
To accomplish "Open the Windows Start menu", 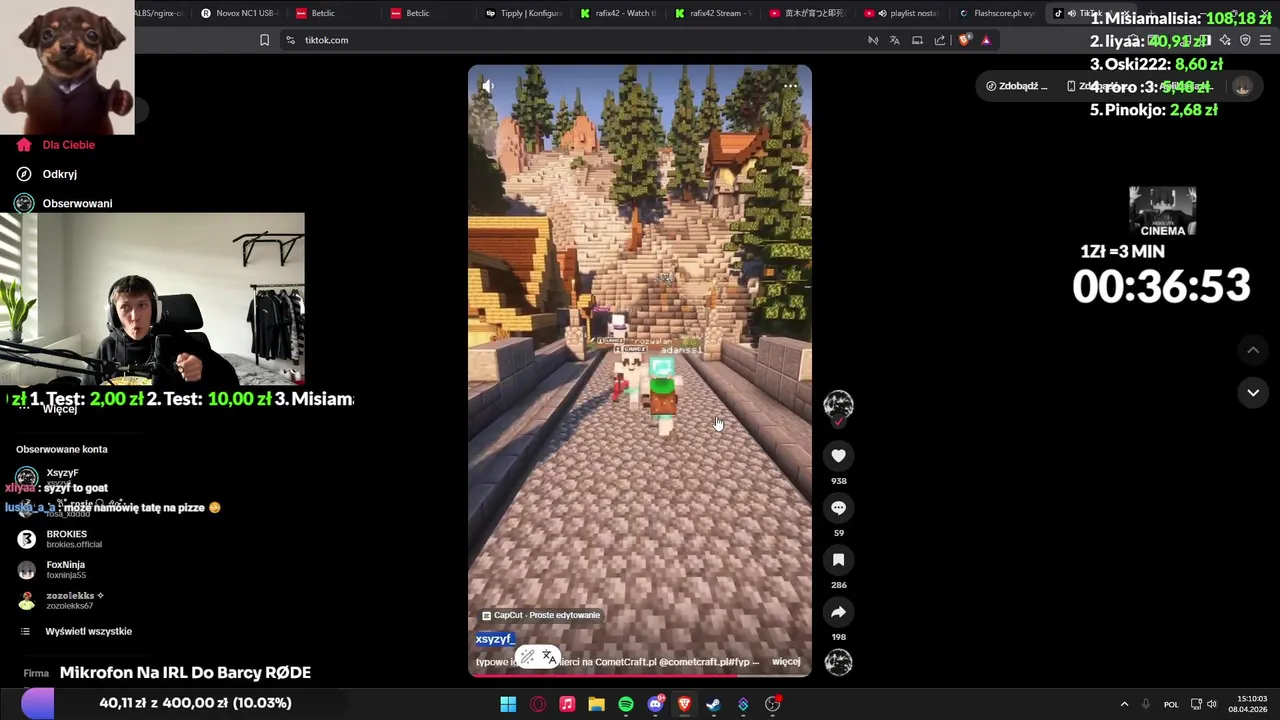I will (x=508, y=704).
